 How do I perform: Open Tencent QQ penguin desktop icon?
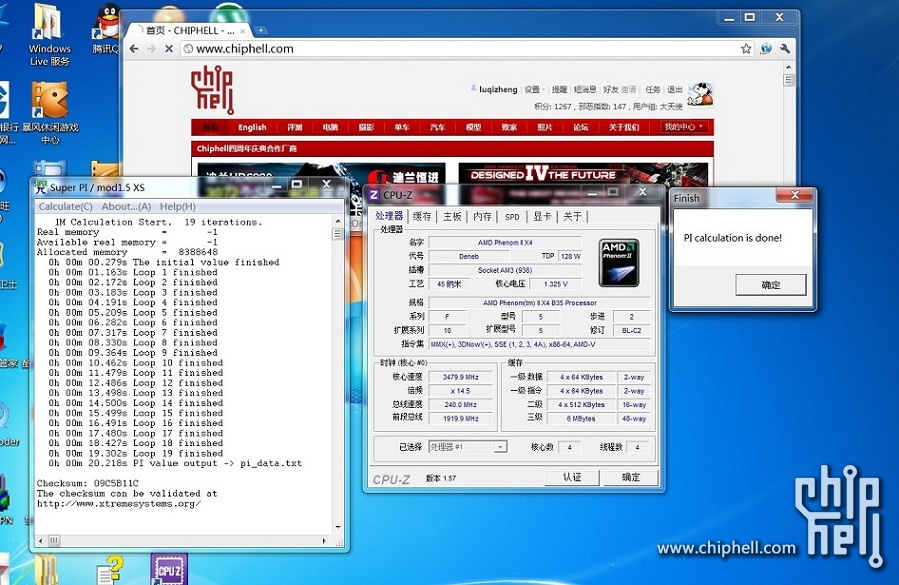click(x=107, y=29)
